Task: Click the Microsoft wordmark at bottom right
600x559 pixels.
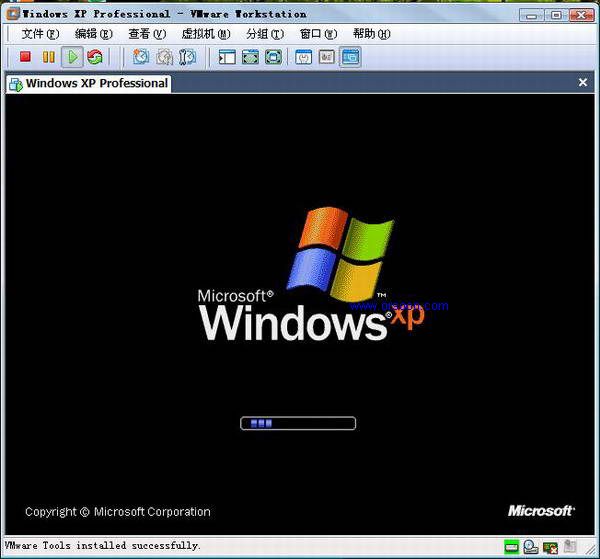Action: click(541, 511)
